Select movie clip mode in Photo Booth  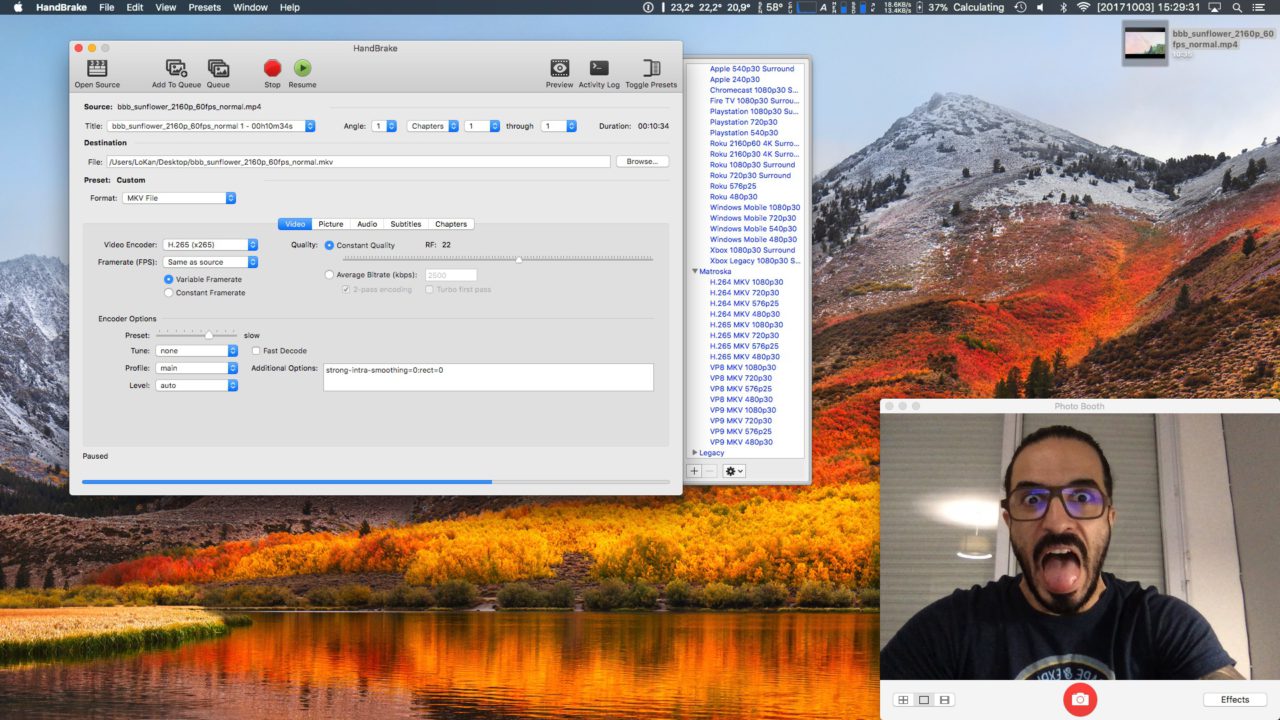945,700
